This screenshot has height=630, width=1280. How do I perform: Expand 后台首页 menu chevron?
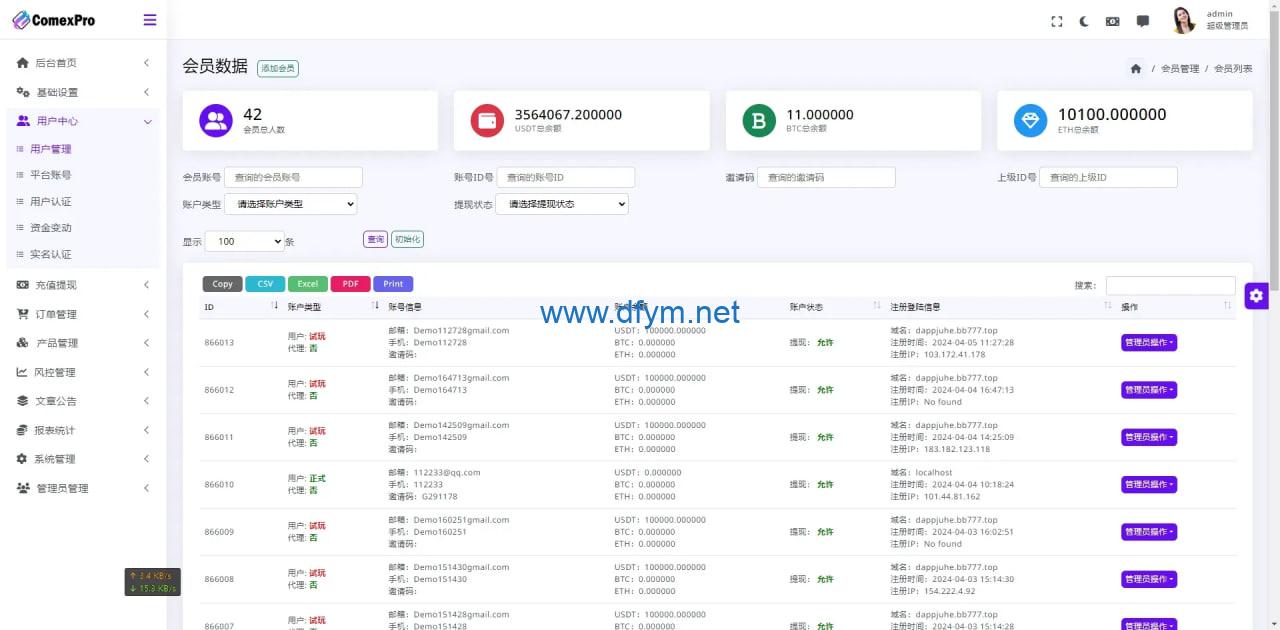[x=147, y=63]
